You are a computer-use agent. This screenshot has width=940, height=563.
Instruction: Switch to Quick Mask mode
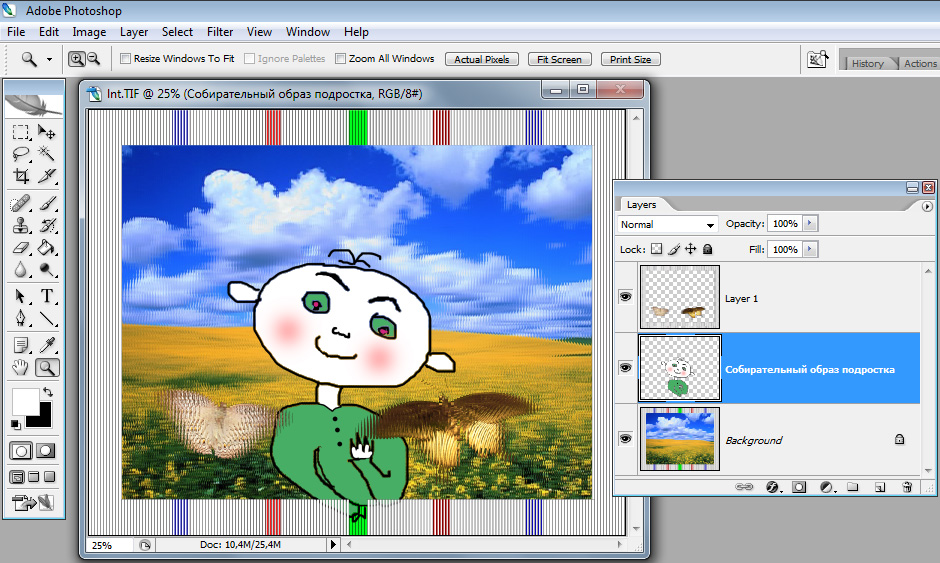(x=46, y=451)
